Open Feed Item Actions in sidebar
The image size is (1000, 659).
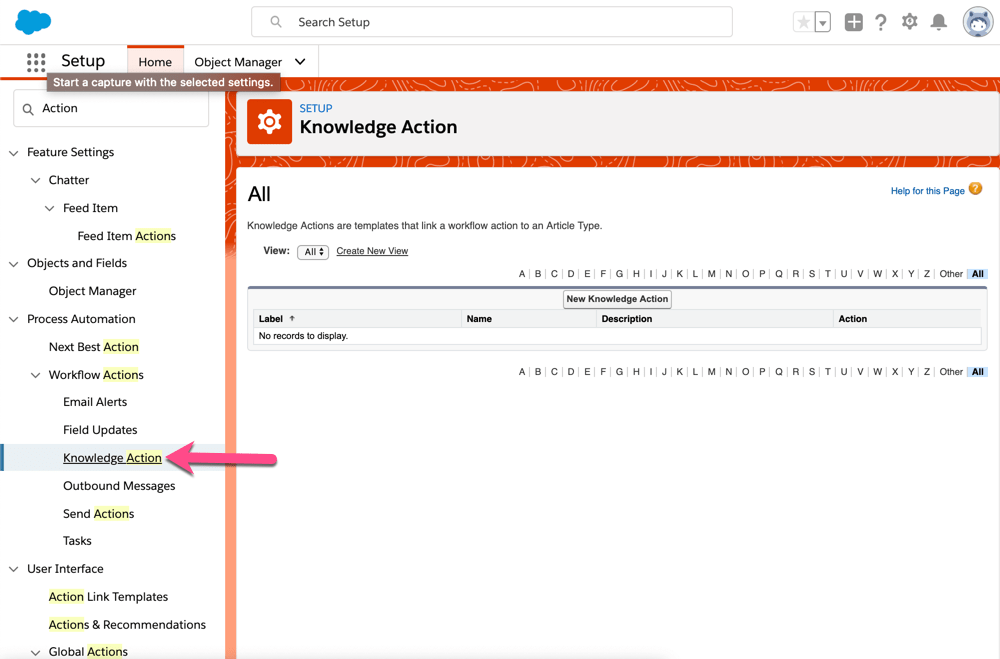126,236
